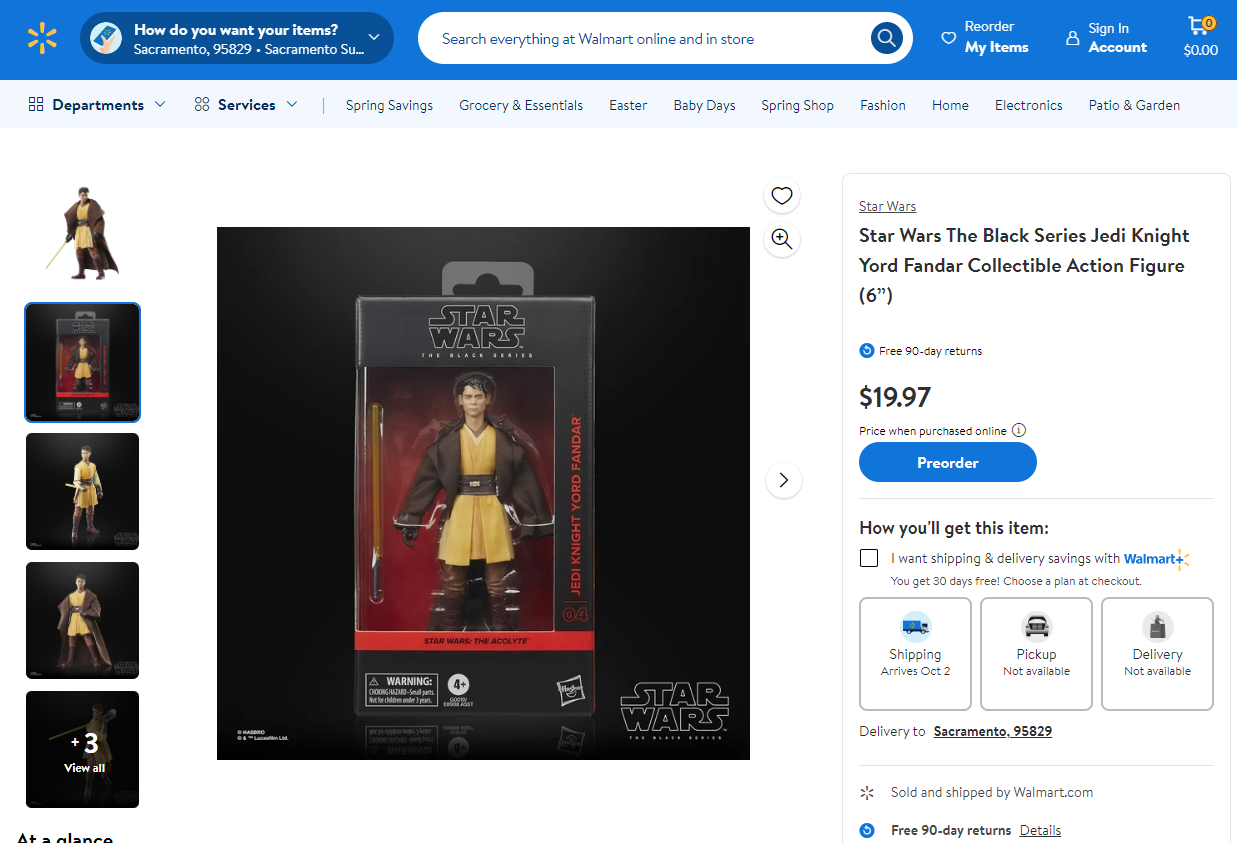Open Grocery & Essentials nav item
This screenshot has height=843, width=1237.
(521, 105)
